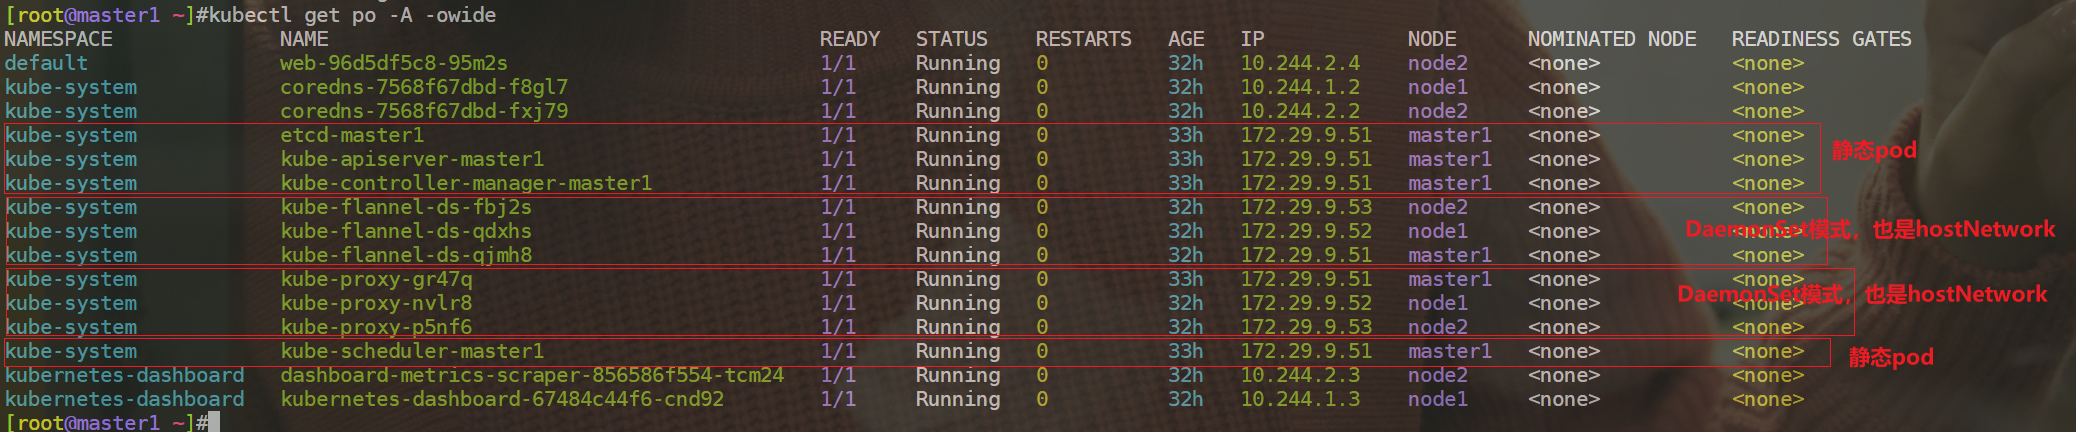Click the kube-scheduler-master1 pod name

(x=412, y=351)
